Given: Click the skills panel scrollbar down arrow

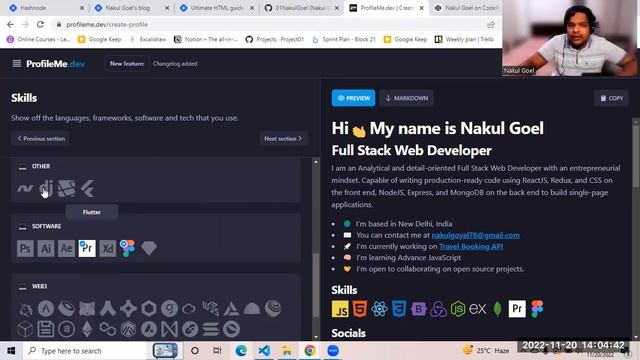Looking at the screenshot, I should pyautogui.click(x=316, y=337).
